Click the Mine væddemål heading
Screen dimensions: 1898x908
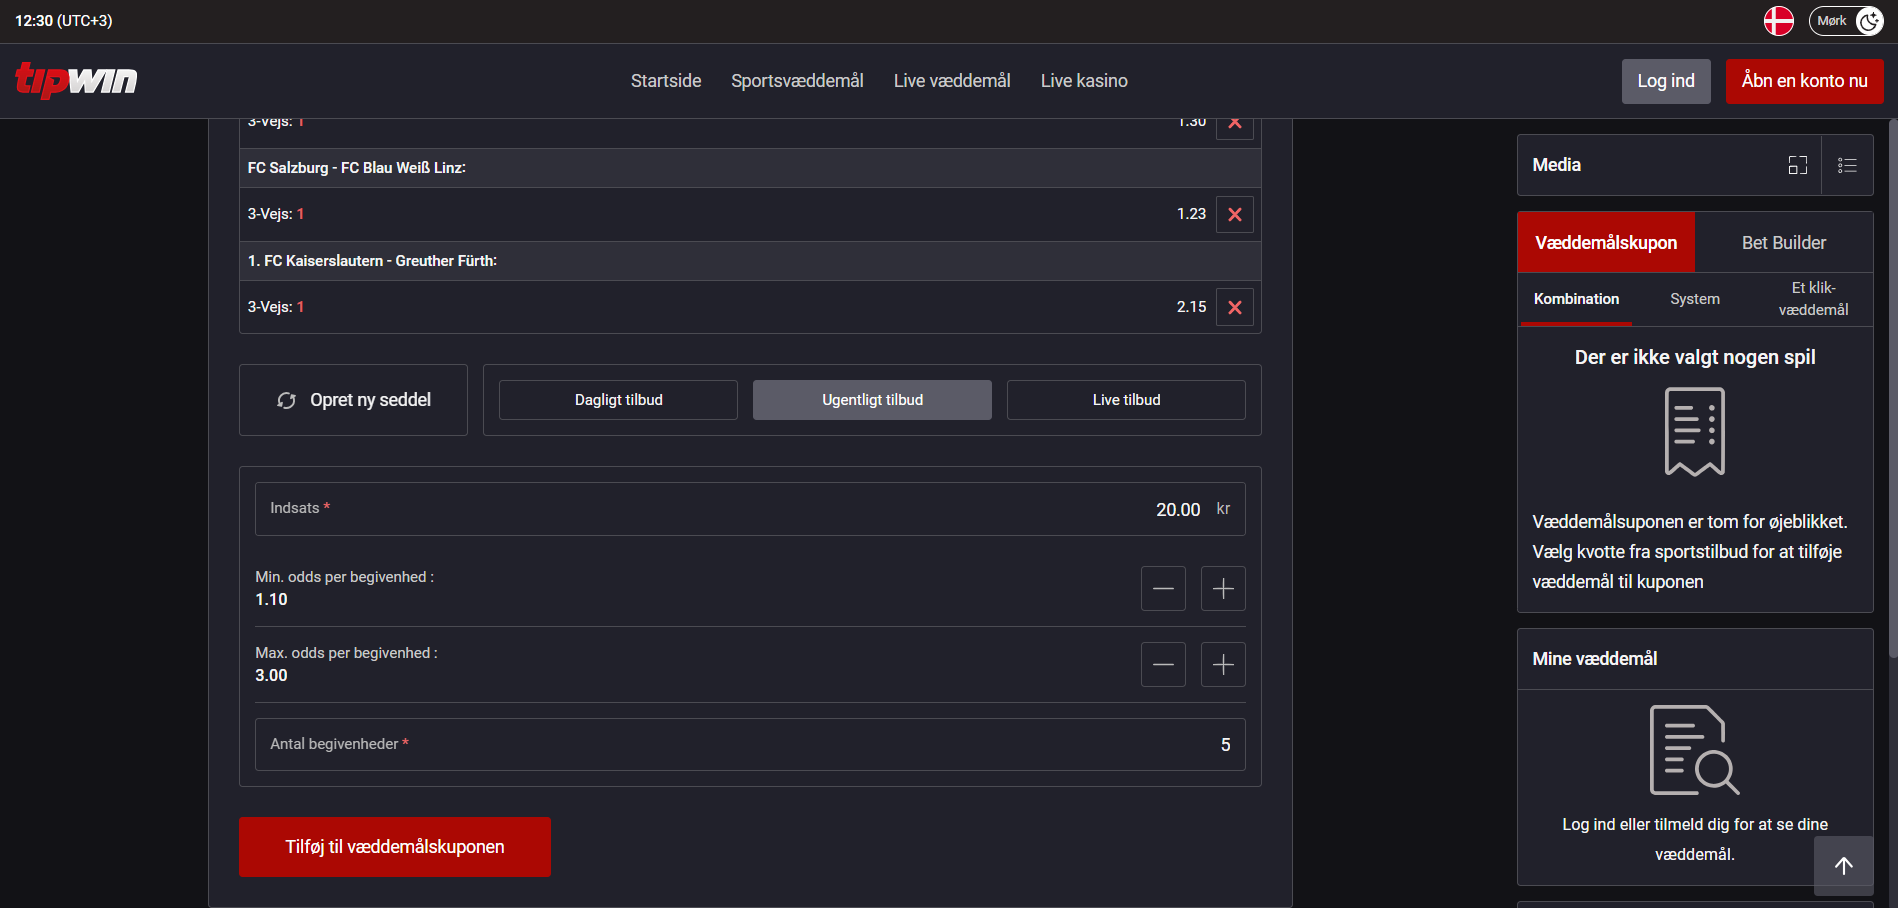coord(1595,659)
